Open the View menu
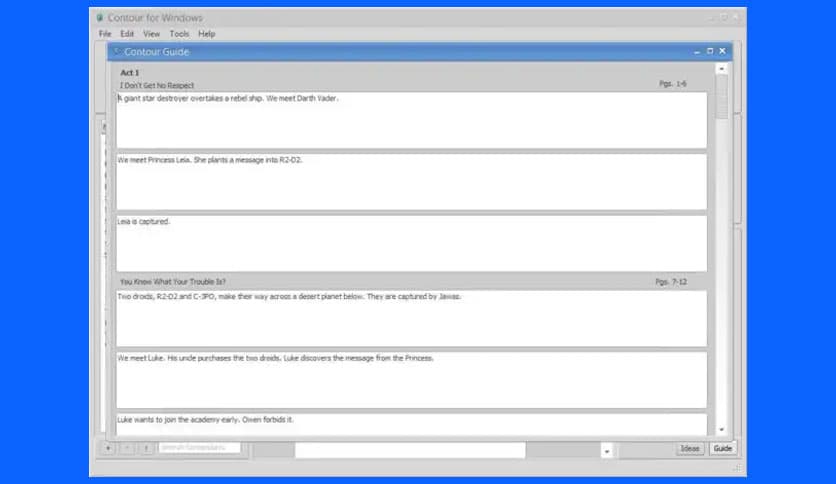Screen dimensions: 836x484 [151, 34]
